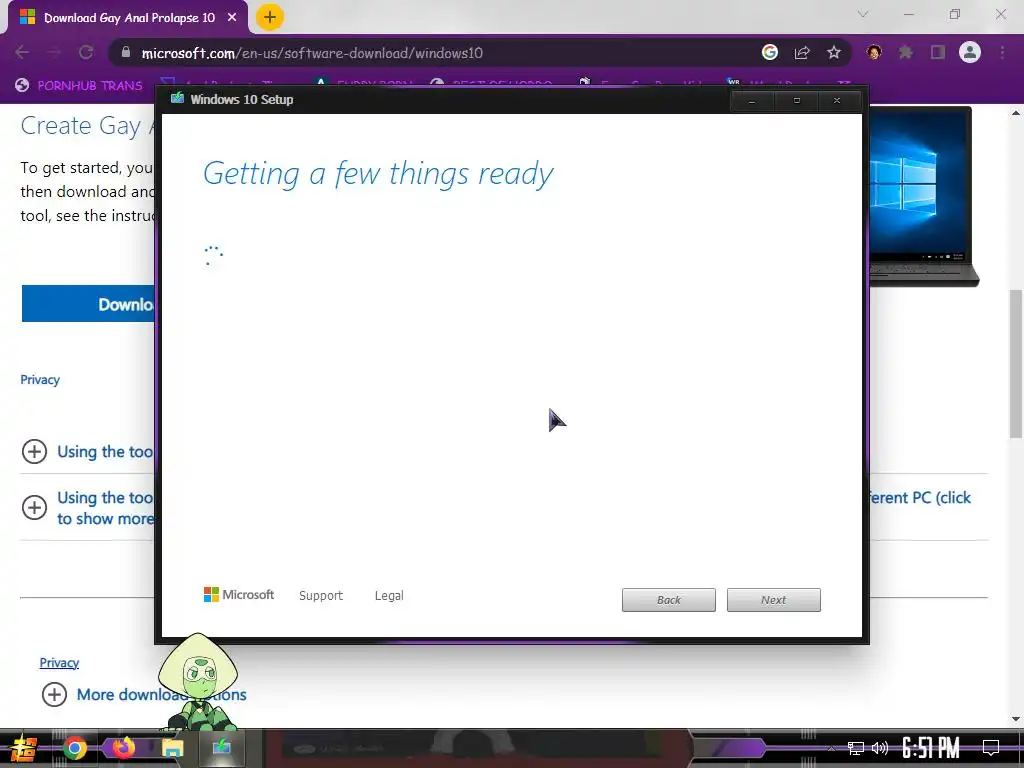Viewport: 1024px width, 768px height.
Task: Click the padlock site info icon
Action: coord(126,52)
